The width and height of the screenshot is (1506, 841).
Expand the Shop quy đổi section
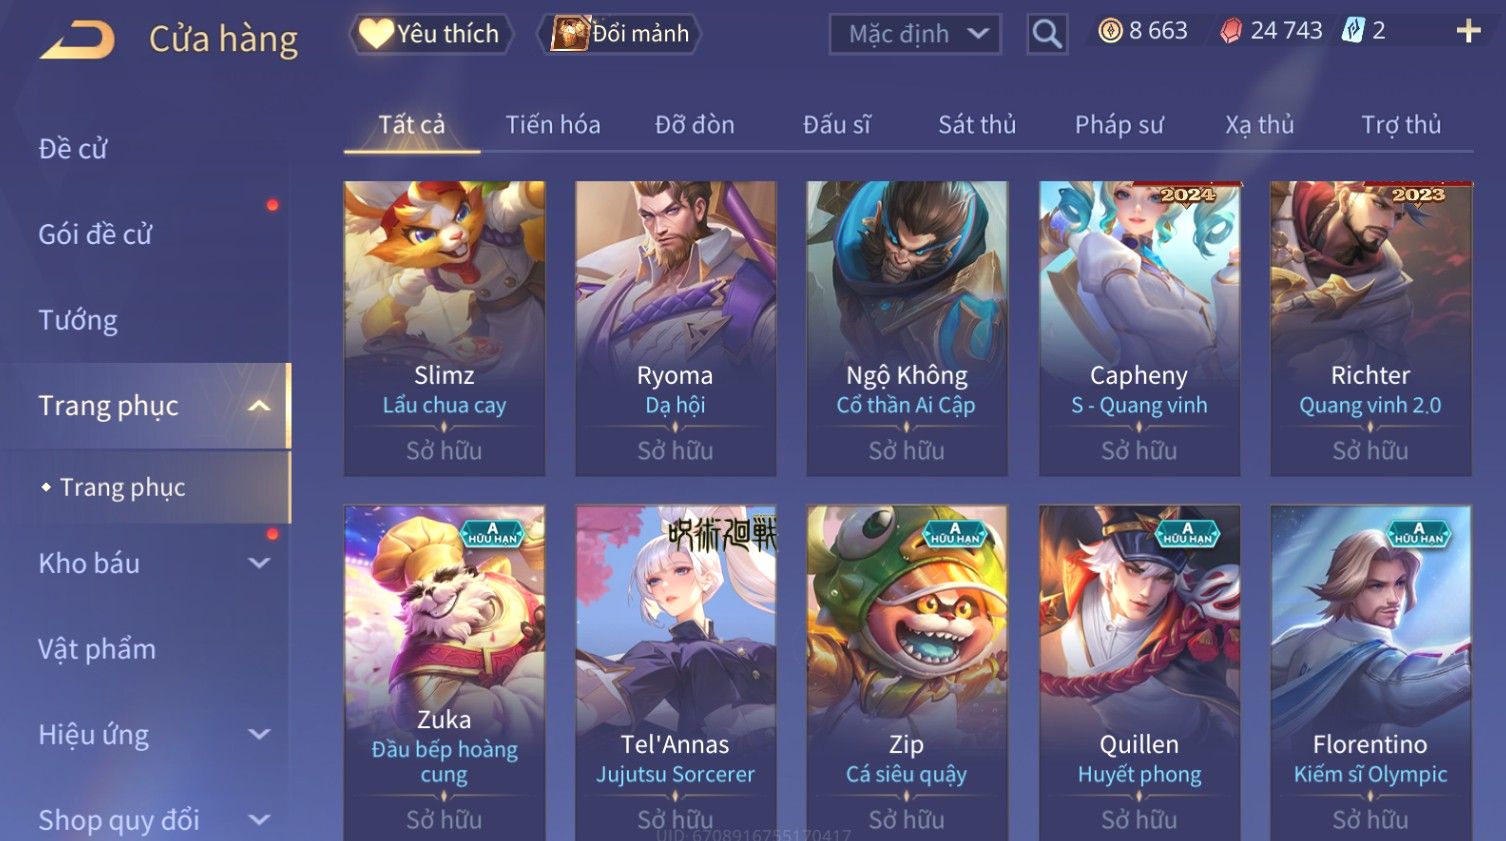pyautogui.click(x=259, y=820)
